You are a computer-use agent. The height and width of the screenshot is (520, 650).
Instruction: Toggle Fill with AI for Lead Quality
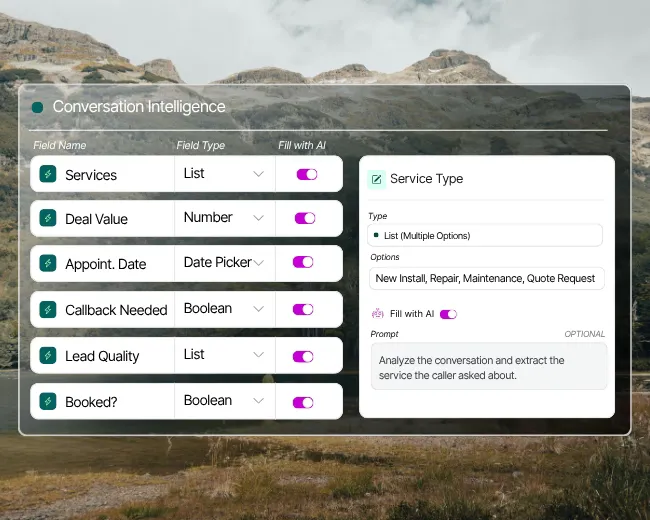pyautogui.click(x=303, y=357)
